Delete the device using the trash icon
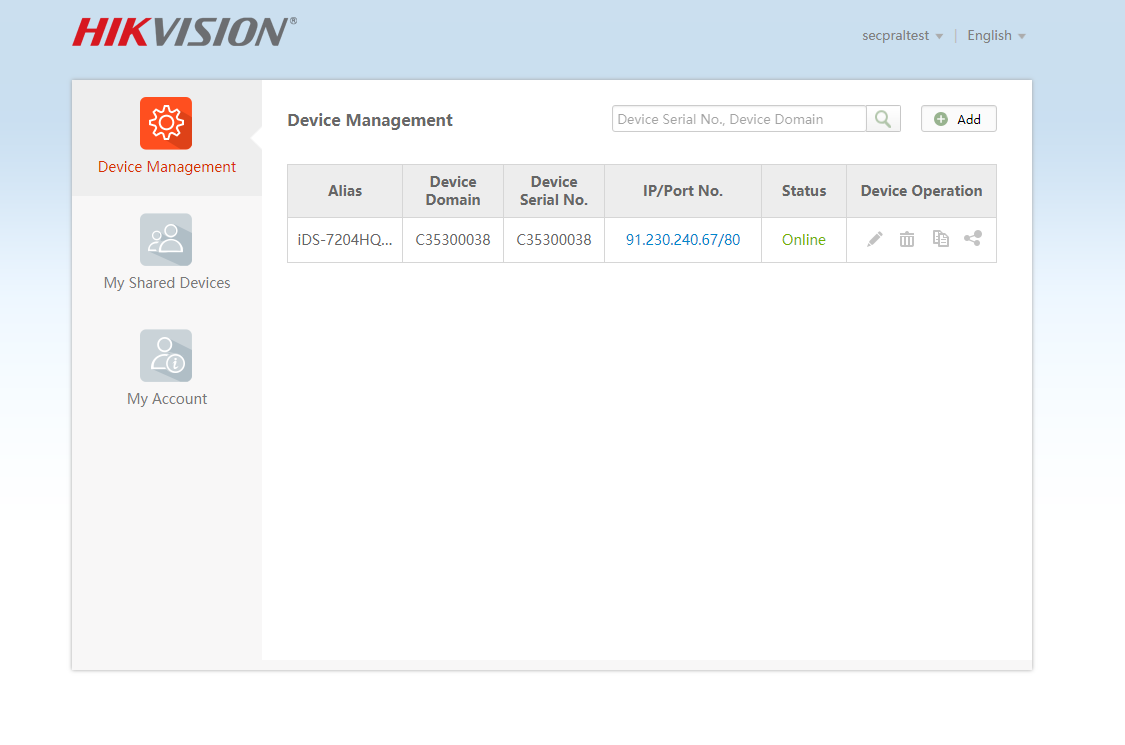This screenshot has height=745, width=1125. click(907, 239)
